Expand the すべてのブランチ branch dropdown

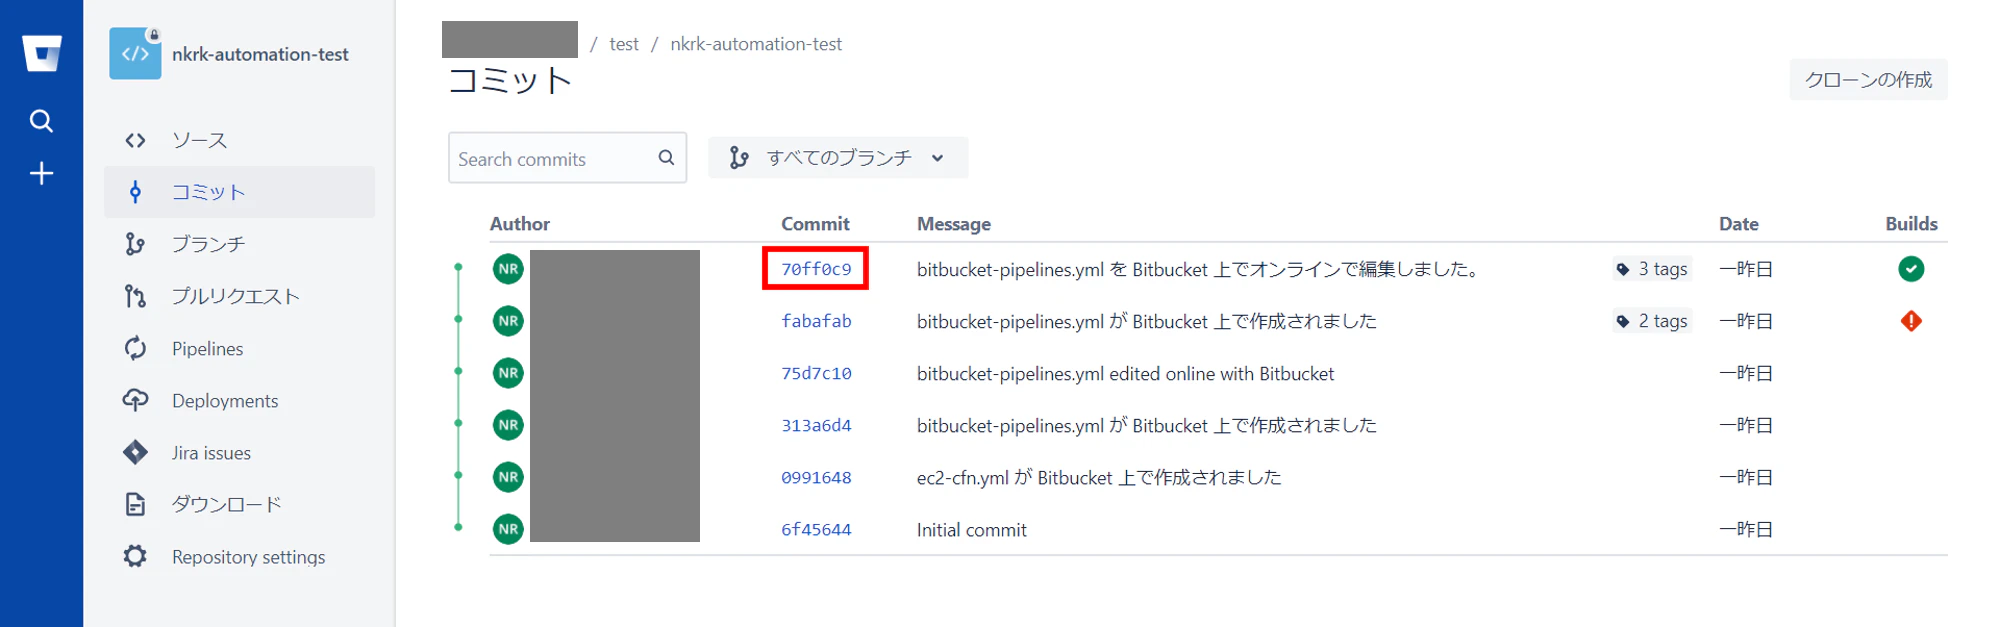838,158
